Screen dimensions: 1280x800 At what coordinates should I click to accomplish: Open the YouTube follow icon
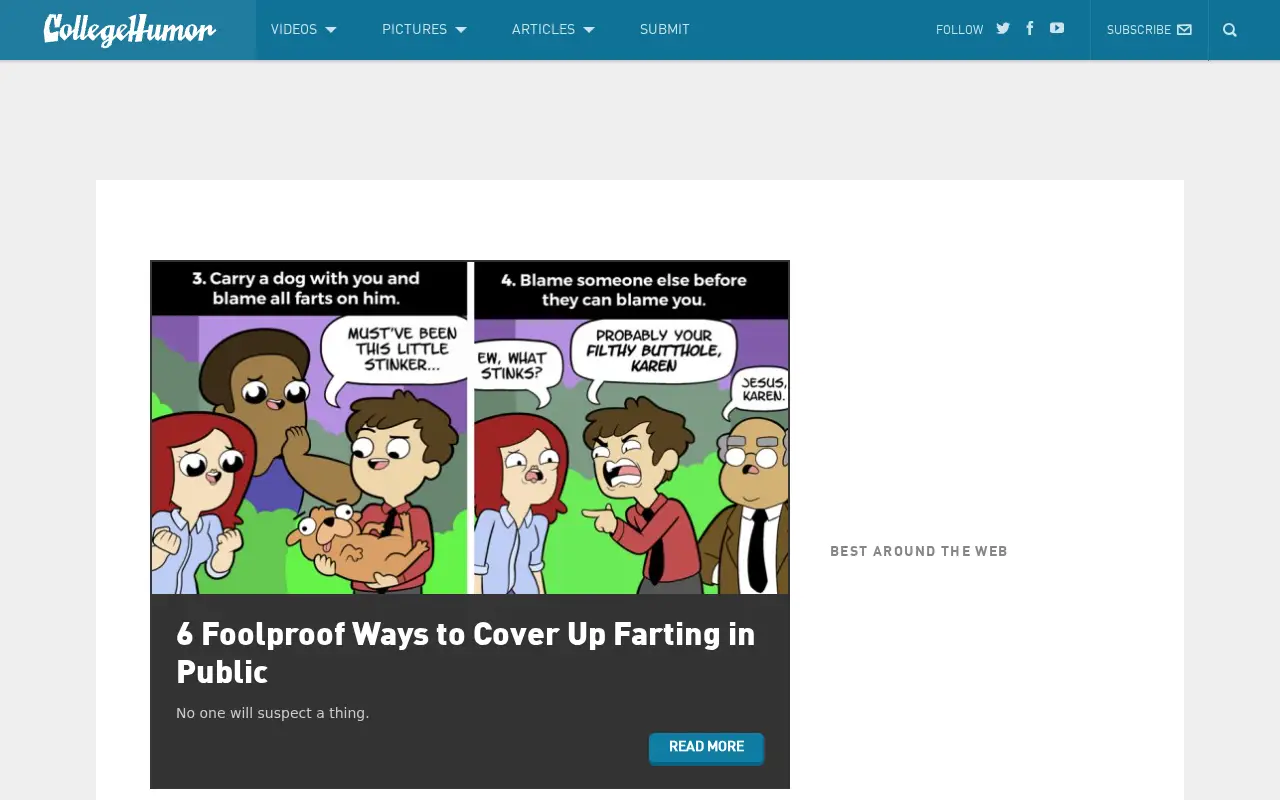pos(1057,29)
